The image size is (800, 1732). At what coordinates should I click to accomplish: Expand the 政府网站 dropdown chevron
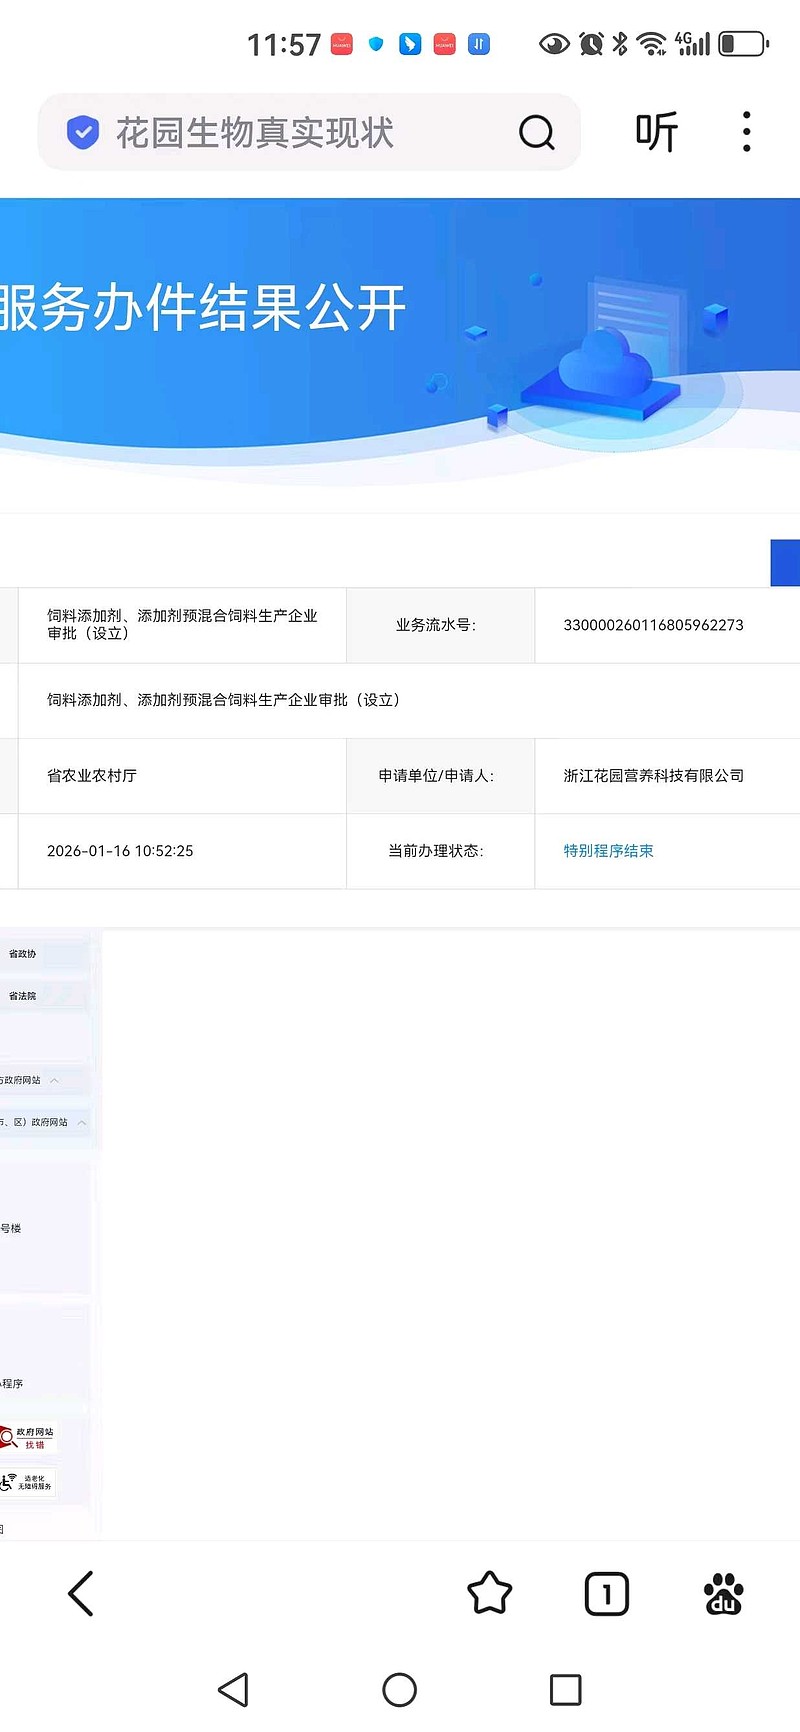pyautogui.click(x=54, y=1080)
